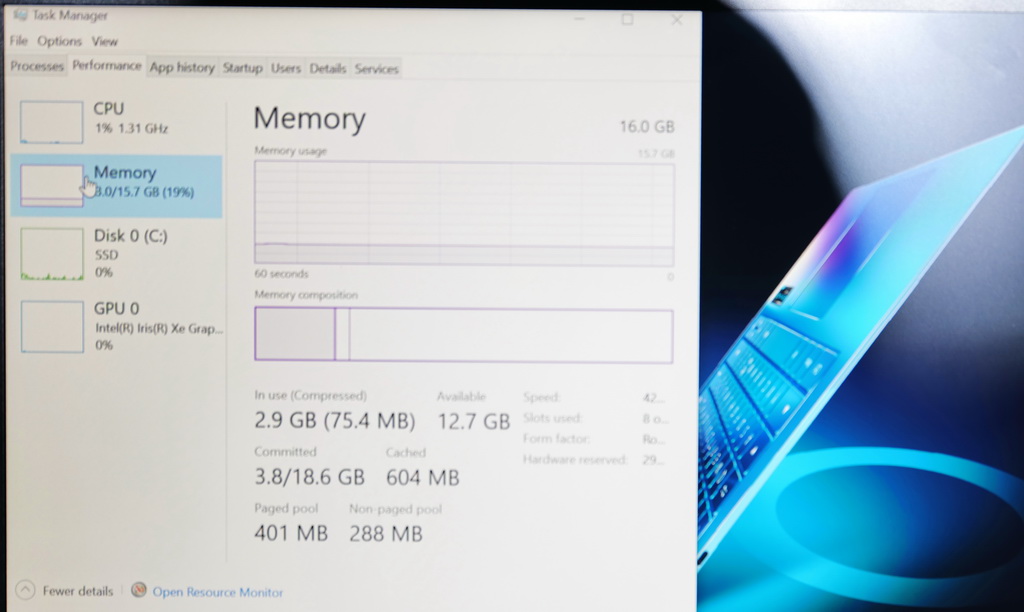Image resolution: width=1024 pixels, height=612 pixels.
Task: Switch to the Startup tab
Action: pyautogui.click(x=242, y=68)
